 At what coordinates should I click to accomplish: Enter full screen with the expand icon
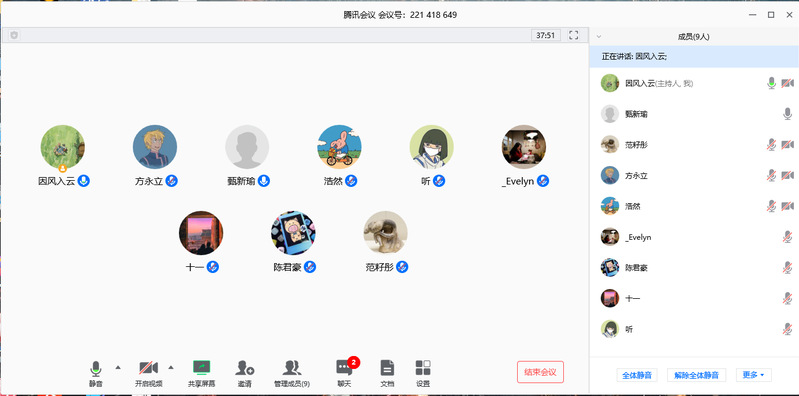click(574, 35)
